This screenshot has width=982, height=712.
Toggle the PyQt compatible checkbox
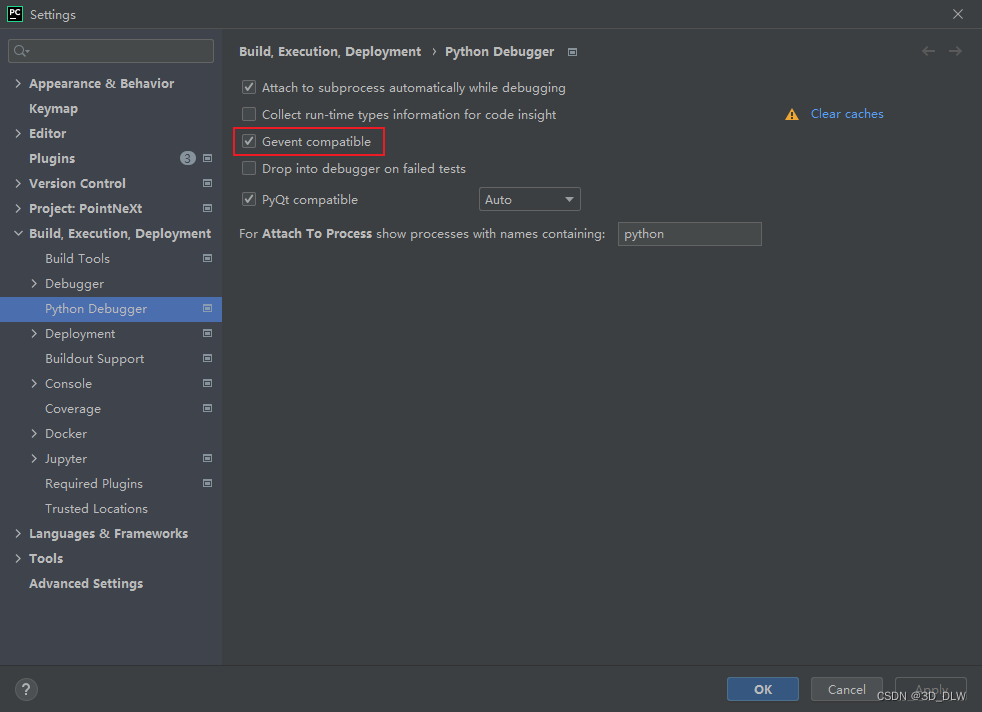point(249,199)
